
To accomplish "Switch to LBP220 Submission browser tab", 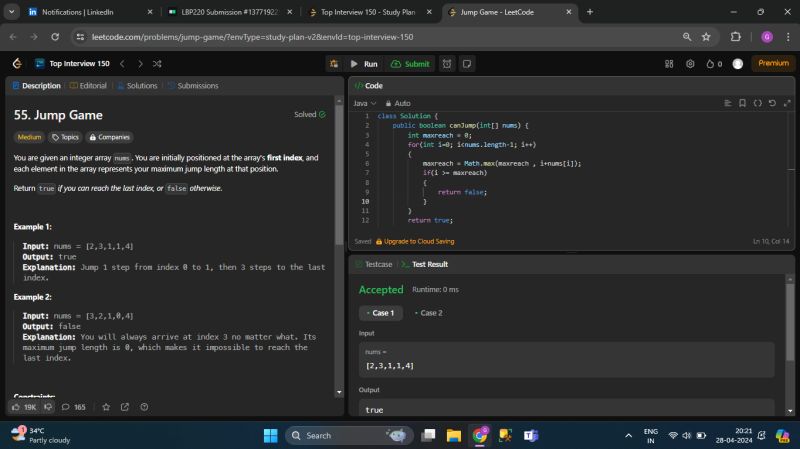I will coord(230,12).
